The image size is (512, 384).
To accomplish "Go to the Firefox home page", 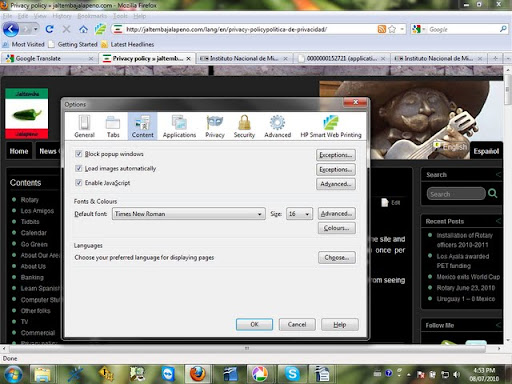I will tap(83, 29).
